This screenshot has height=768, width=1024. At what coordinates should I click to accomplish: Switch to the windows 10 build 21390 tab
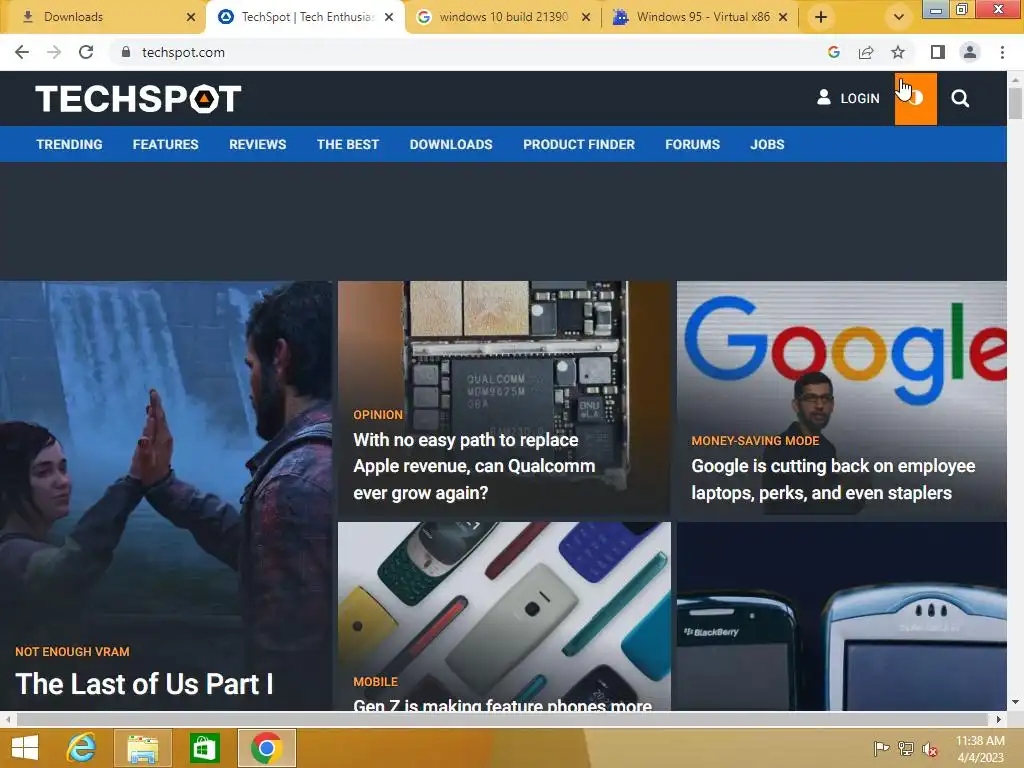pyautogui.click(x=504, y=17)
